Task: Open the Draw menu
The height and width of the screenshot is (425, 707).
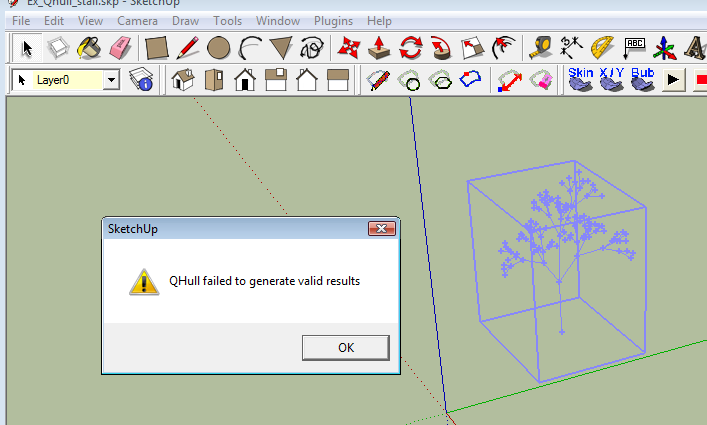Action: click(x=185, y=21)
